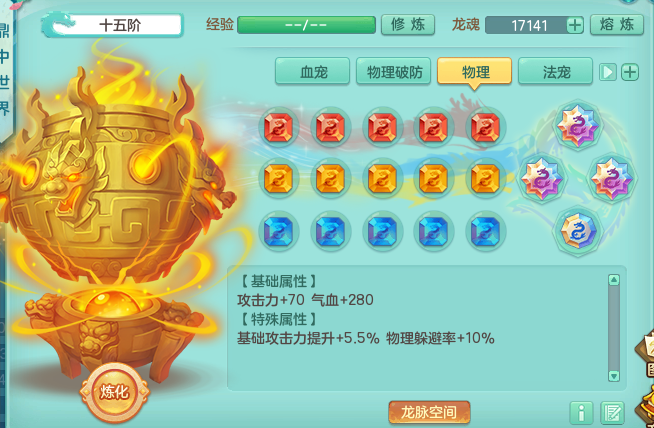The height and width of the screenshot is (428, 654).
Task: Open 龙脉空间 button
Action: click(x=429, y=412)
